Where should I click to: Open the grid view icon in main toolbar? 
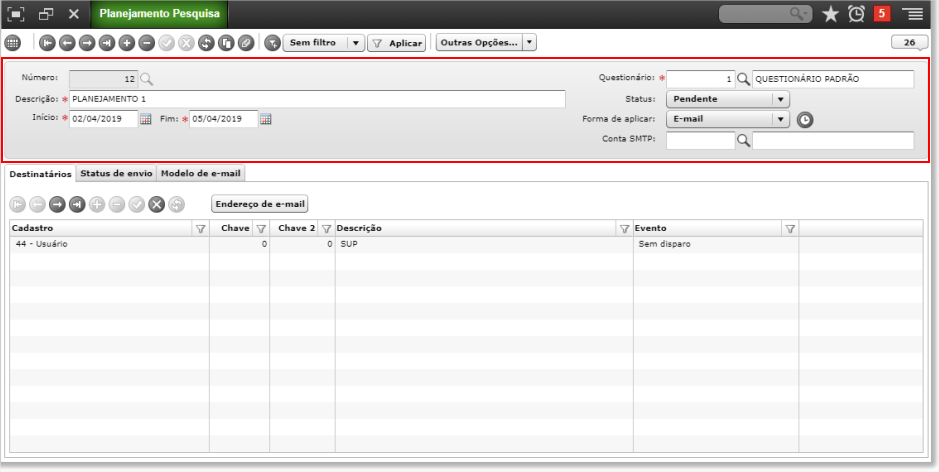(12, 43)
